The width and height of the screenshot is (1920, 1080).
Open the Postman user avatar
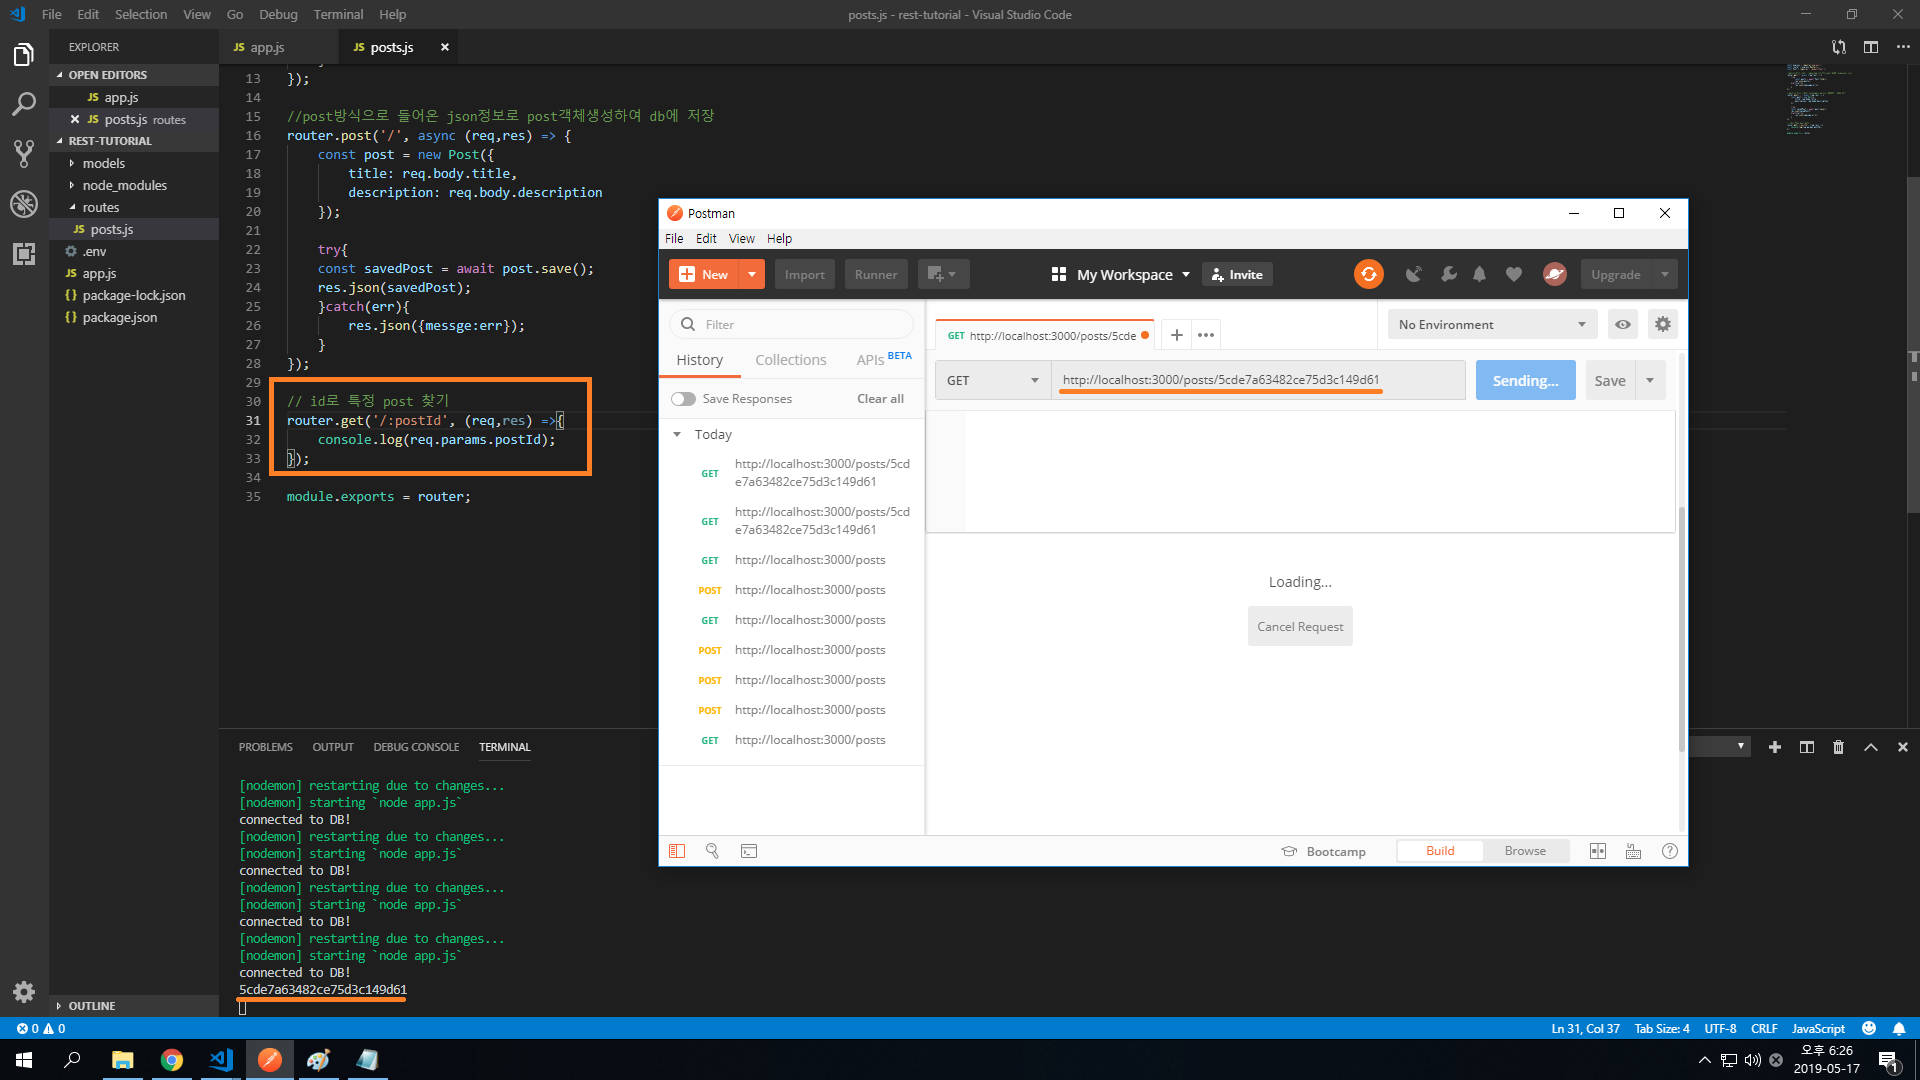click(x=1555, y=274)
